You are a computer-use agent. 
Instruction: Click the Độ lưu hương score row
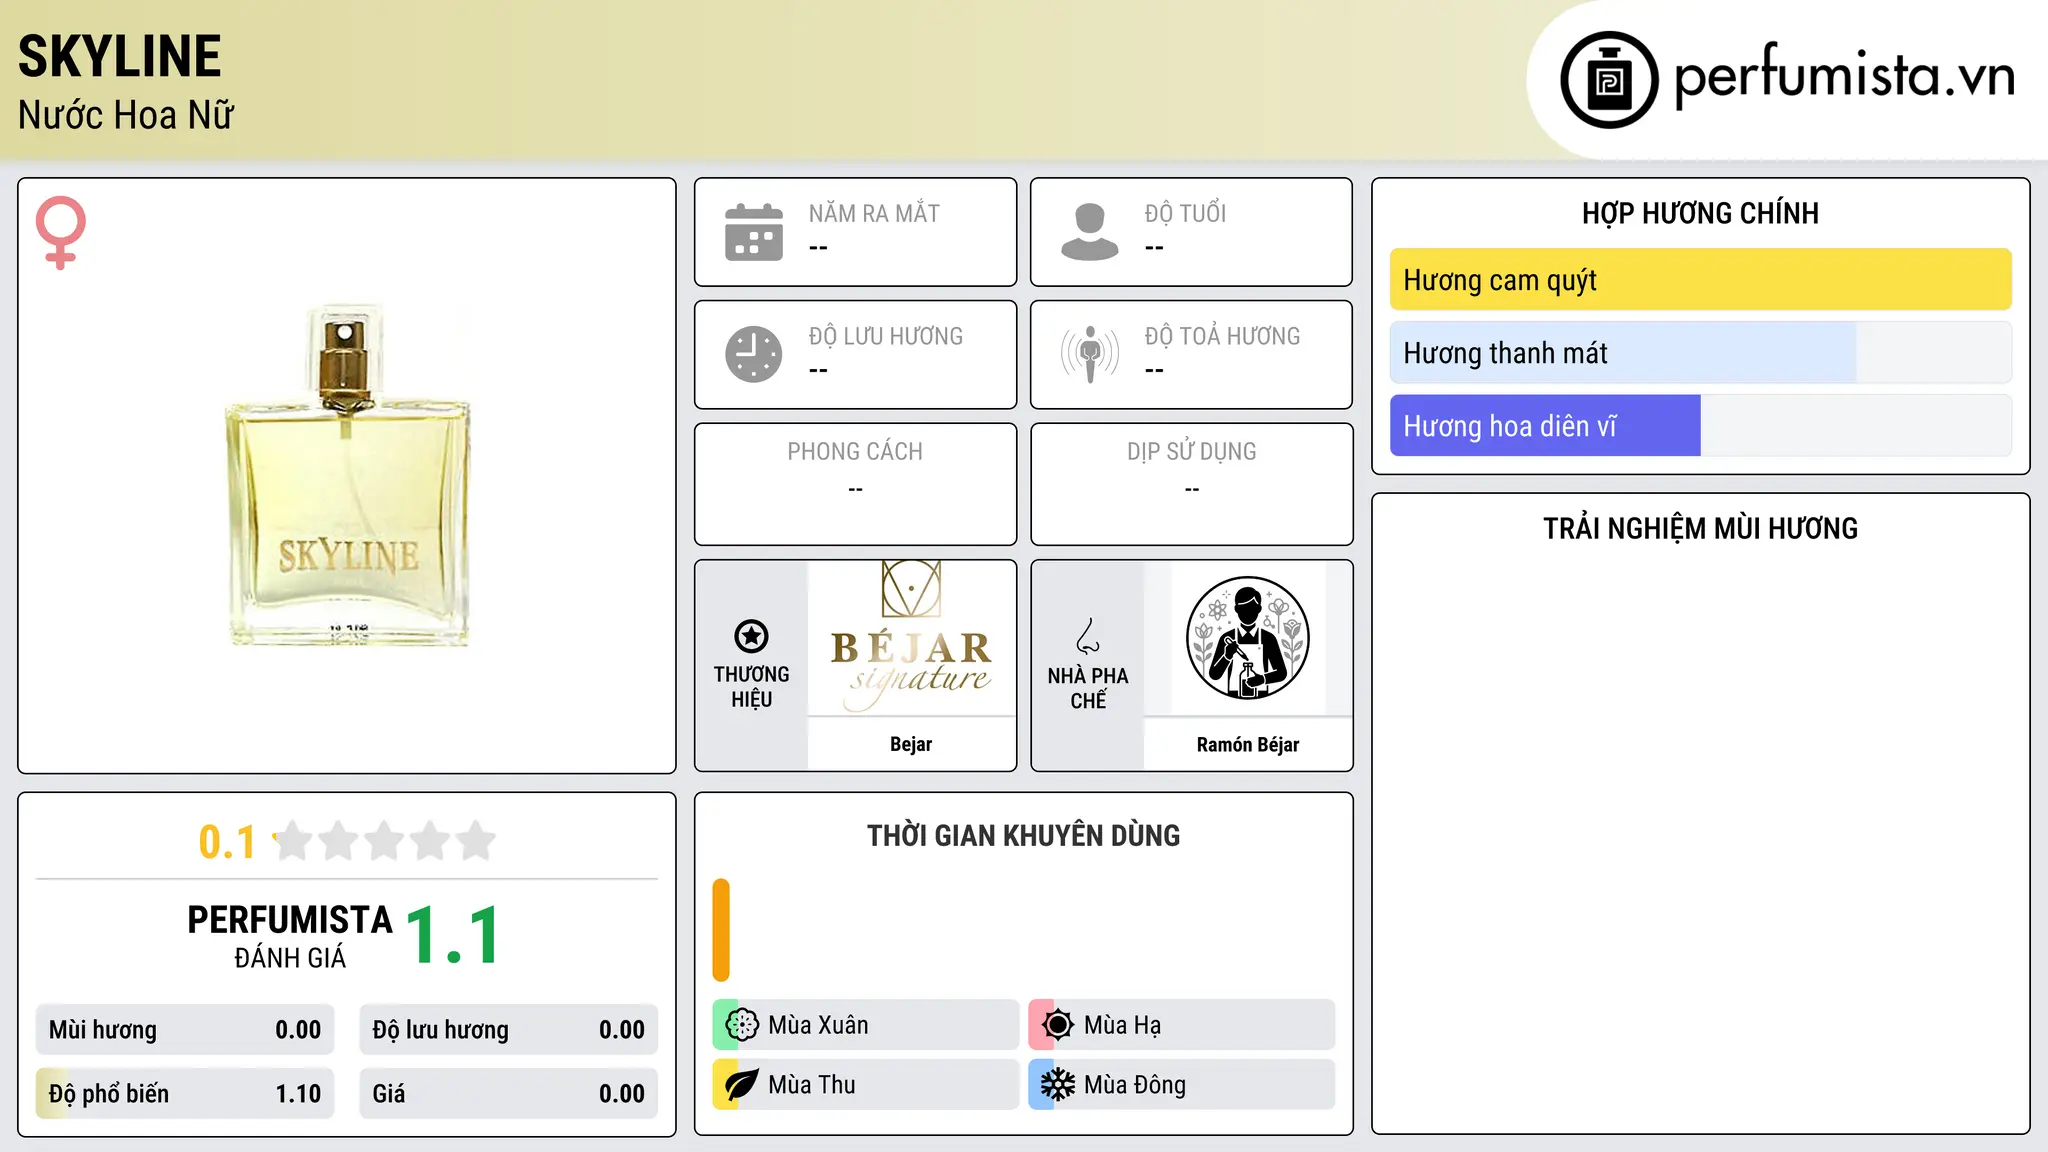[509, 1030]
